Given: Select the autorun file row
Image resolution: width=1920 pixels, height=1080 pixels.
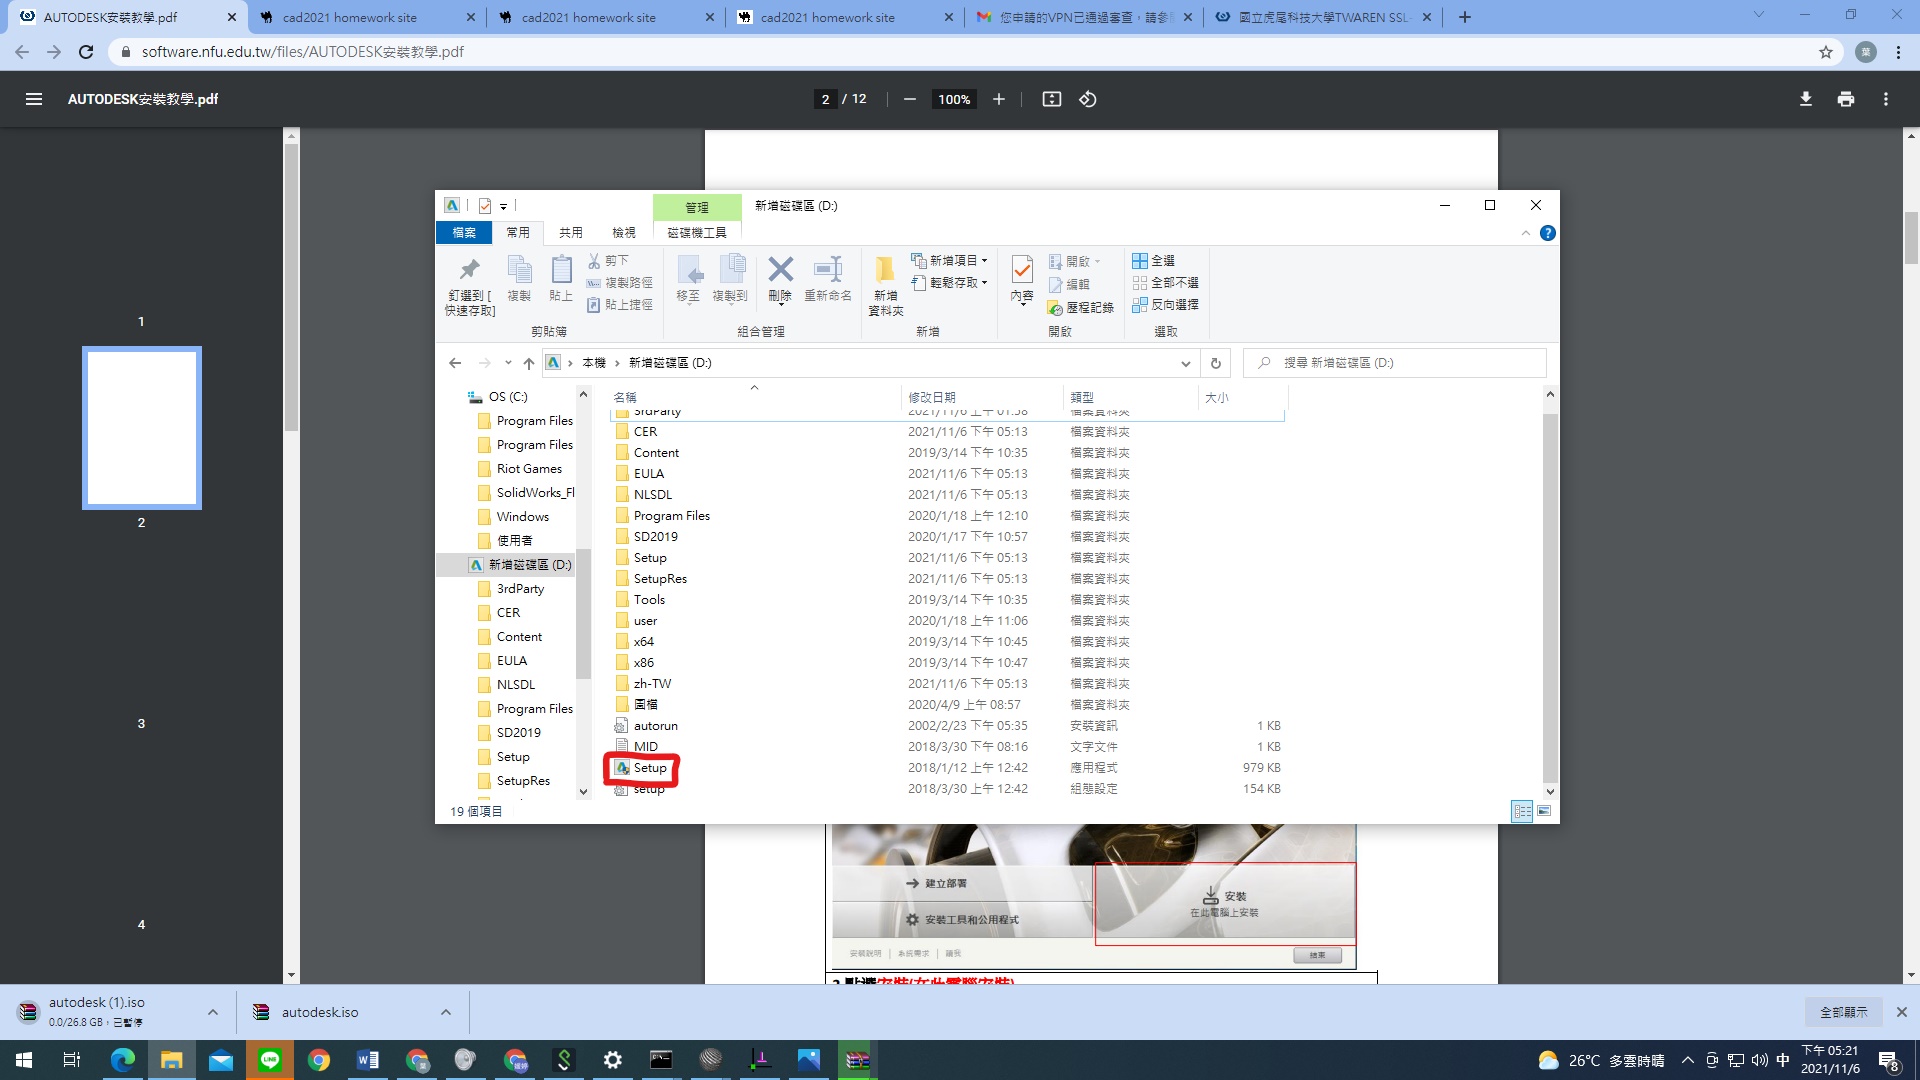Looking at the screenshot, I should tap(947, 726).
